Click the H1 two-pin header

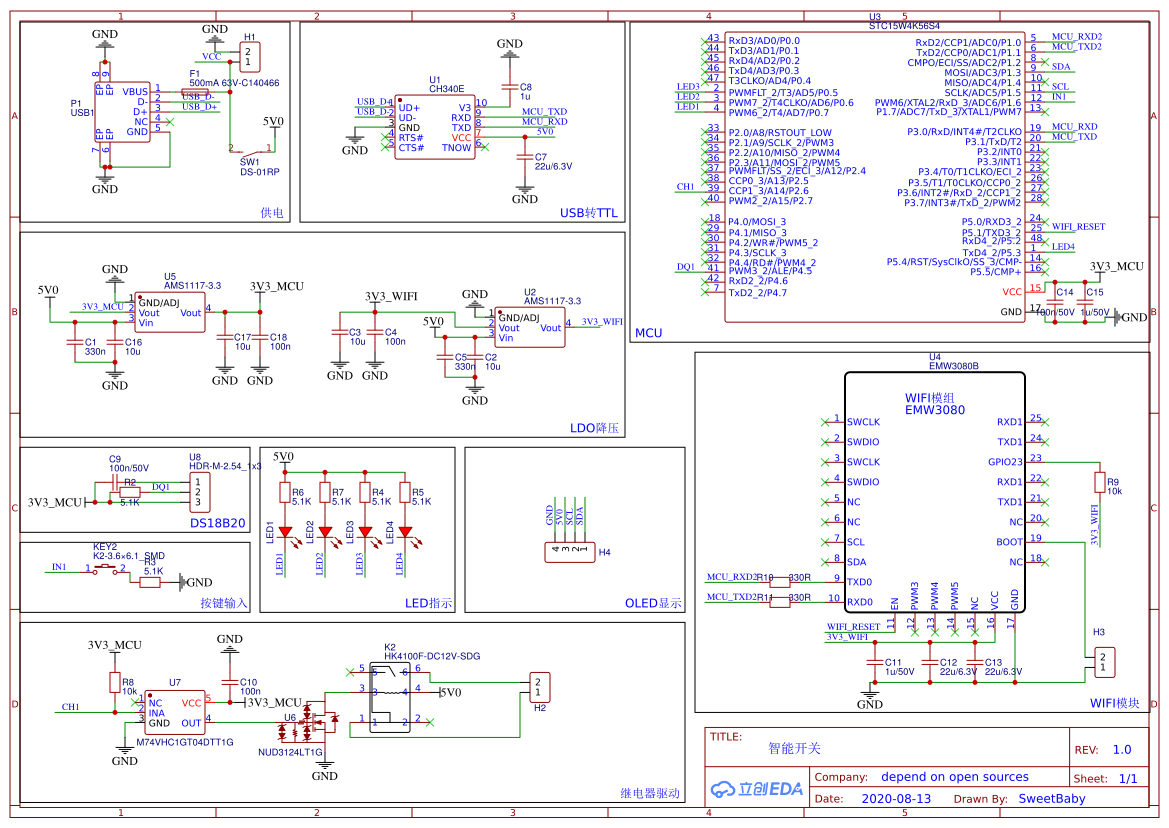point(249,57)
